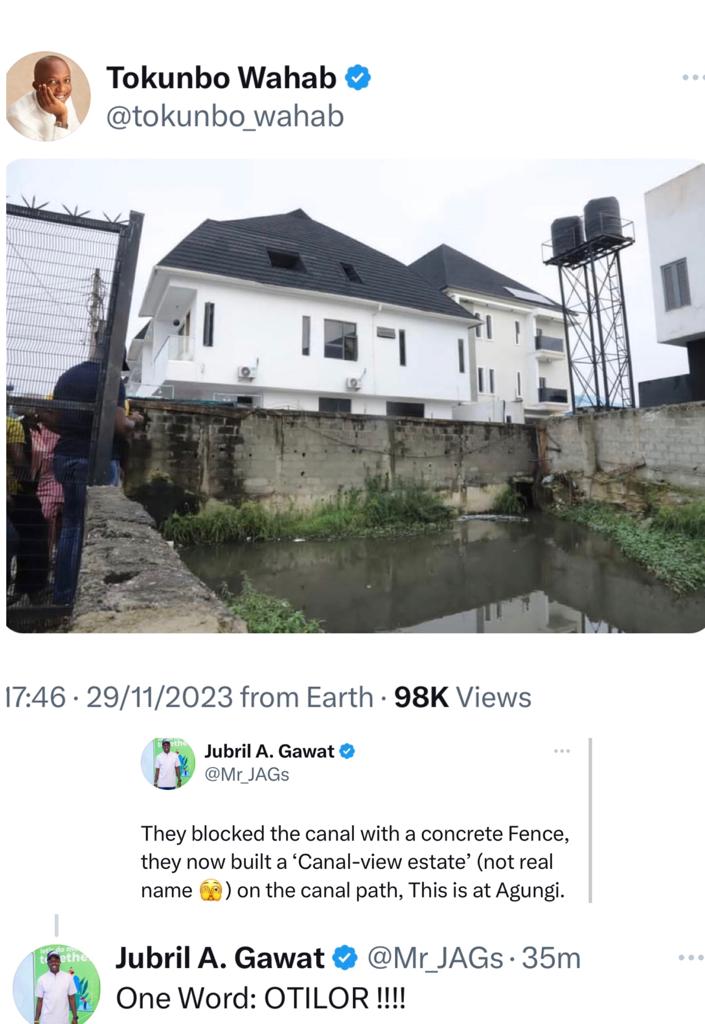The width and height of the screenshot is (705, 1024).
Task: Click Jubril A. Gawat's avatar in quoted tweet
Action: (x=167, y=764)
